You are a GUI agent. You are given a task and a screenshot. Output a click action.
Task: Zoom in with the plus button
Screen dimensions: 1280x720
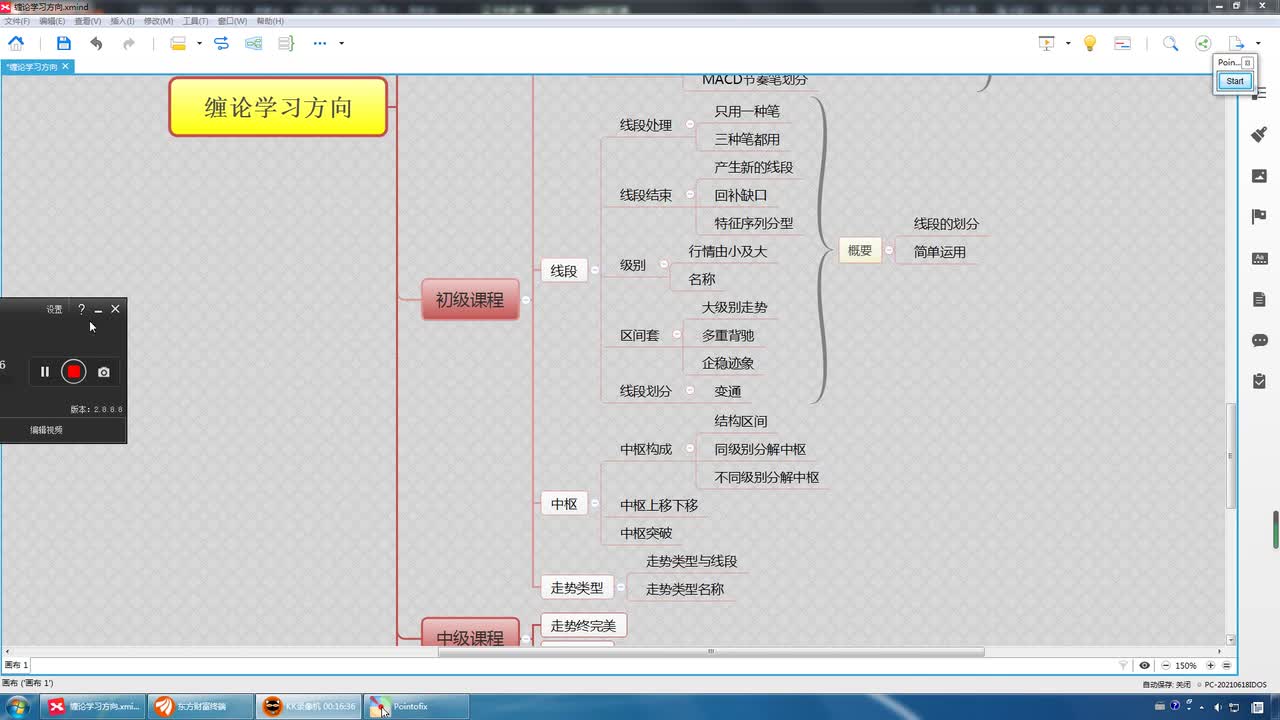point(1210,665)
